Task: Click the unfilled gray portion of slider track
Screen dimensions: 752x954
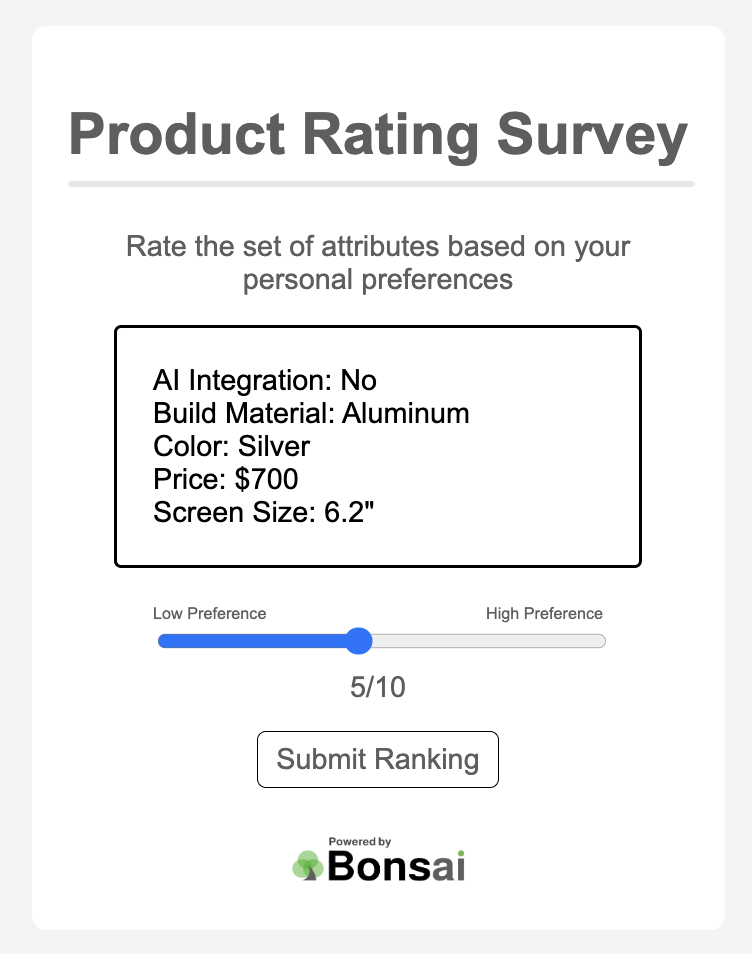Action: (490, 641)
